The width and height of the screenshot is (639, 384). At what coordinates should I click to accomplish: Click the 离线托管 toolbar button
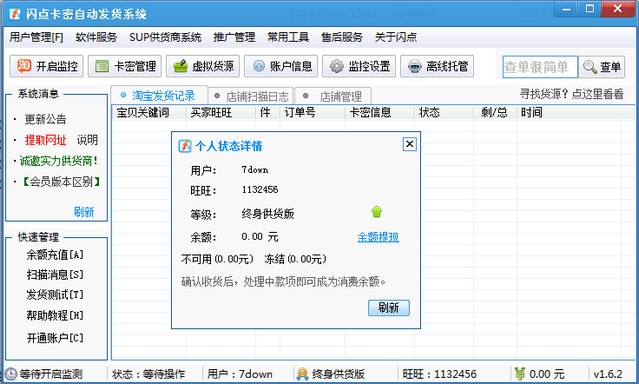tap(437, 66)
